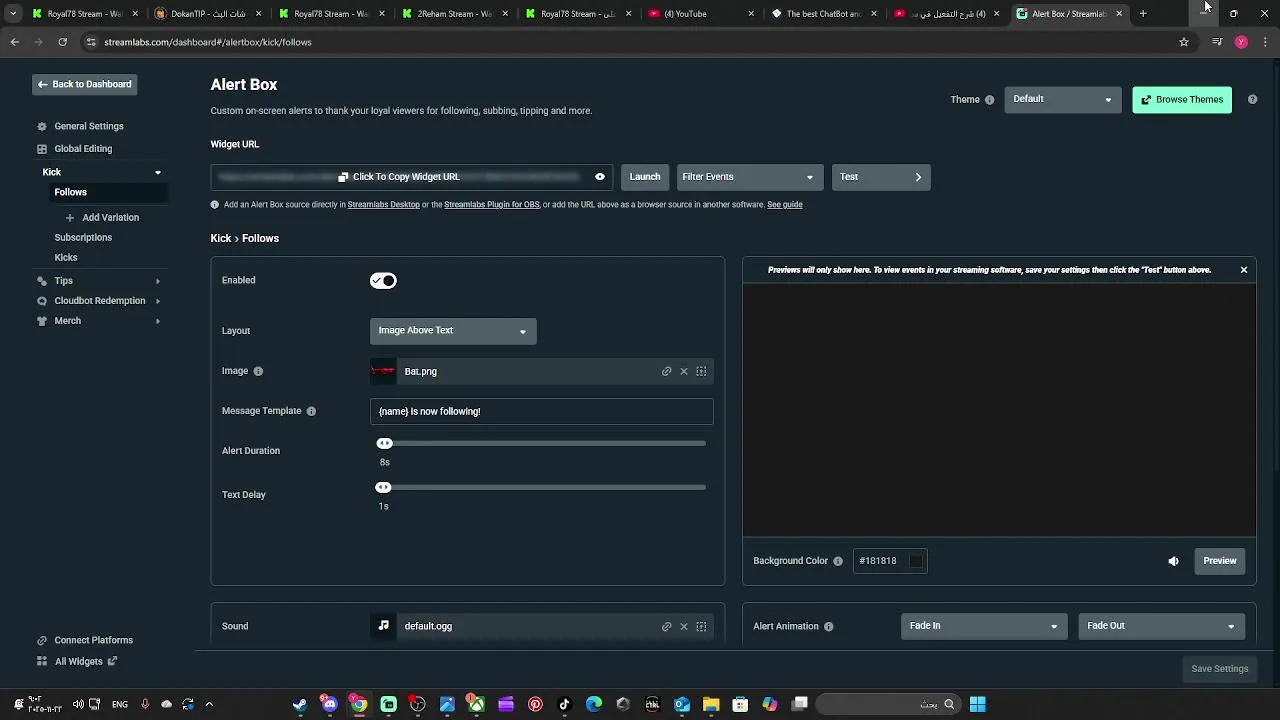Screen dimensions: 1280x720
Task: Open media gallery for Bat.png image
Action: [x=701, y=371]
